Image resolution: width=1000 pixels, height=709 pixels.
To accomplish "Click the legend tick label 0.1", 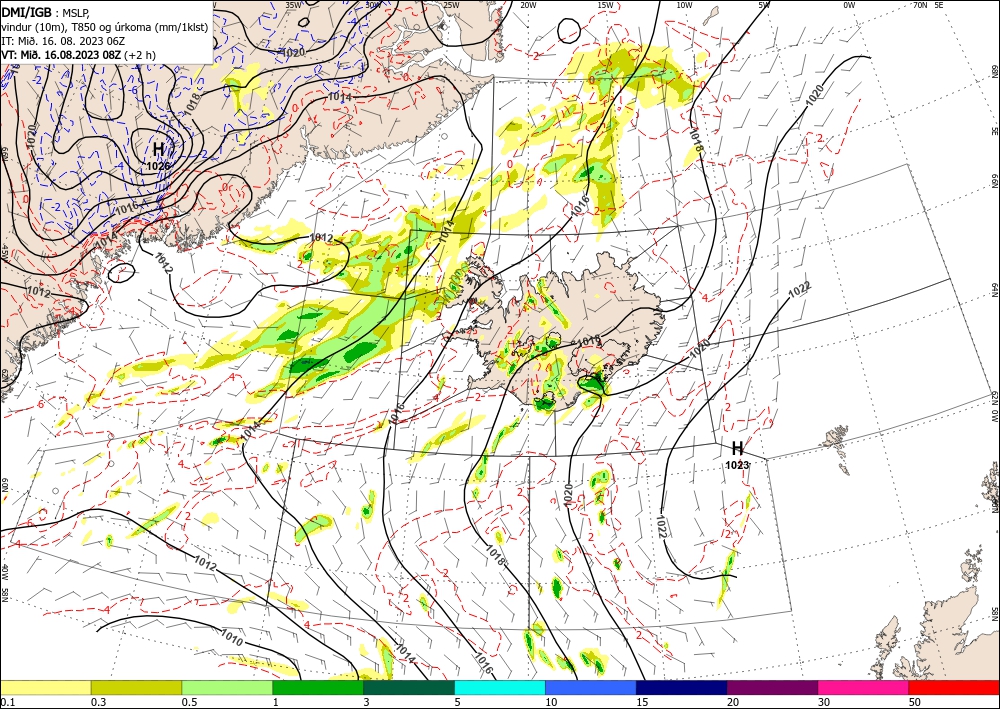I will click(x=6, y=702).
